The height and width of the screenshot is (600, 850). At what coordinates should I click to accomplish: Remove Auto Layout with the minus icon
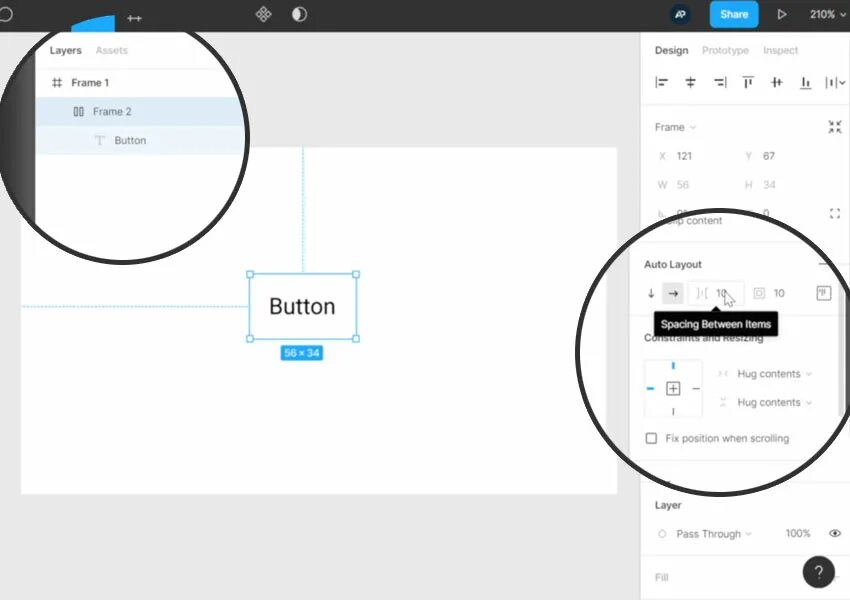tap(825, 264)
